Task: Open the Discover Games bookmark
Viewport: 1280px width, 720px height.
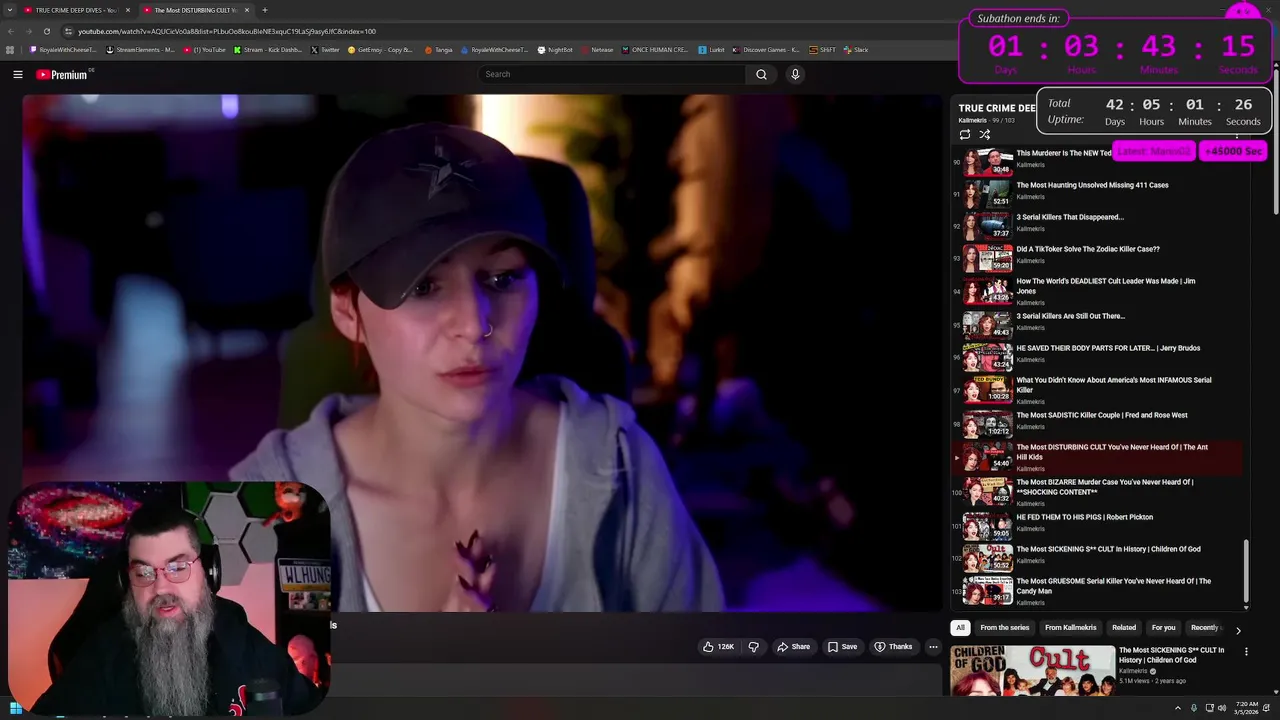Action: (765, 49)
